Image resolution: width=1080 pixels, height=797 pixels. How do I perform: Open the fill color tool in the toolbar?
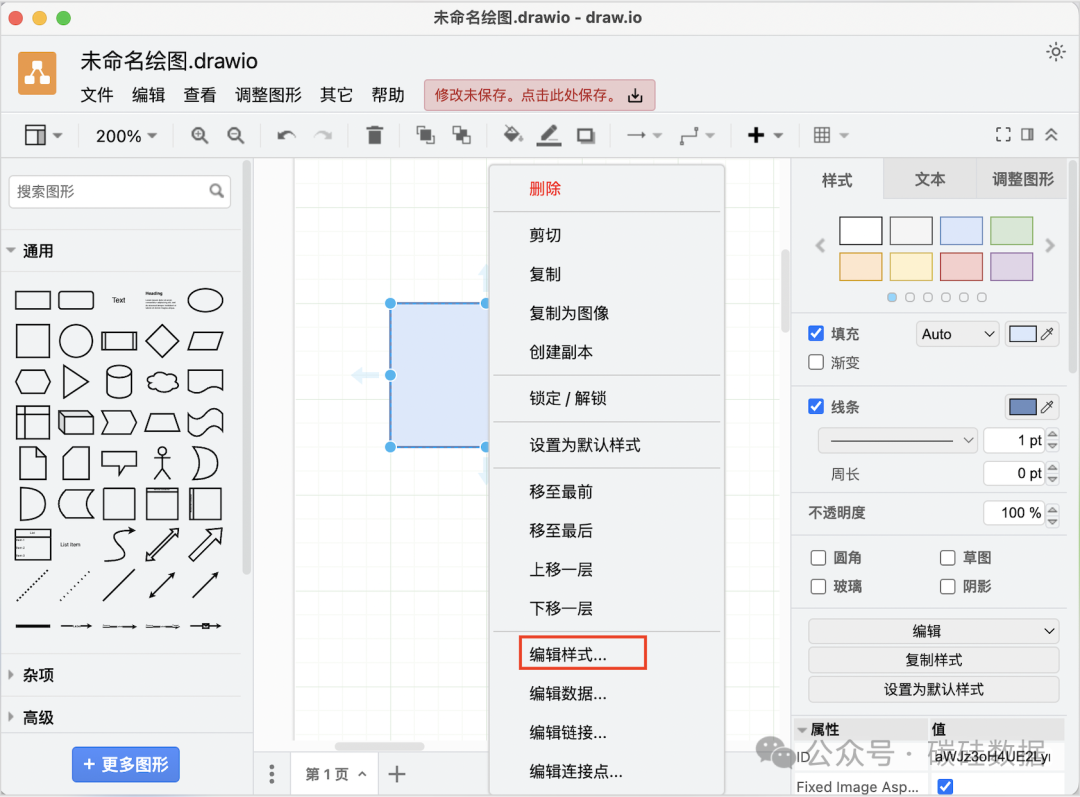point(512,135)
